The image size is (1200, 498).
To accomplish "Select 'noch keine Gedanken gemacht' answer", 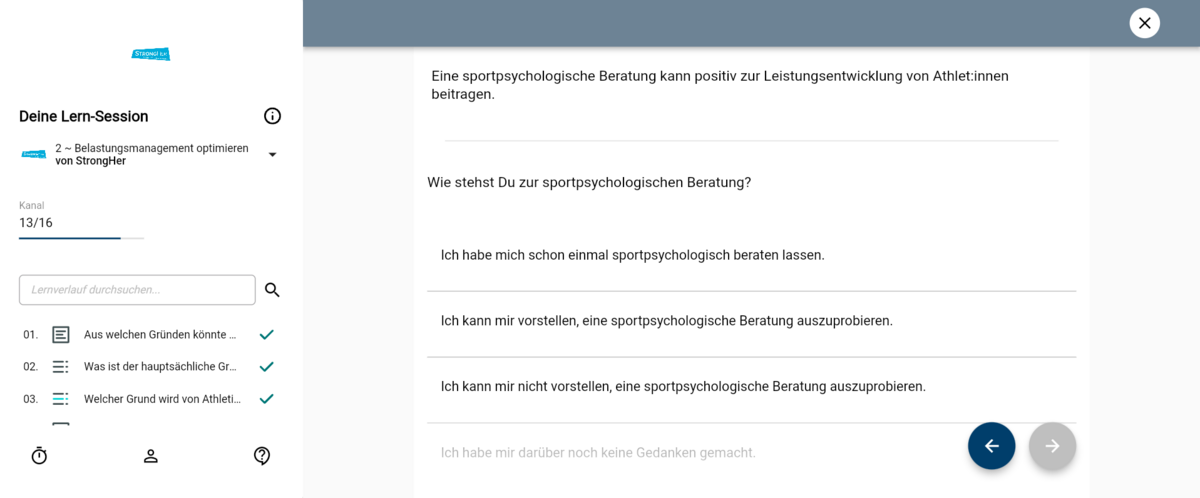I will pos(598,453).
